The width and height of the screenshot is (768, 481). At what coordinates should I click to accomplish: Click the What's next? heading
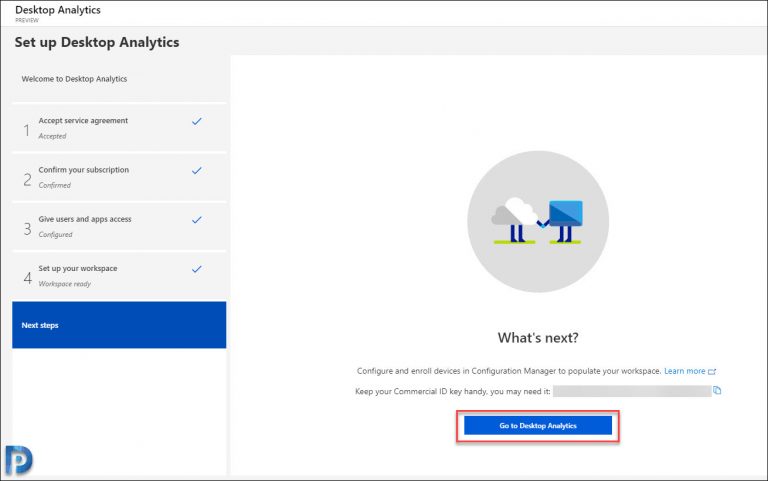pos(538,337)
